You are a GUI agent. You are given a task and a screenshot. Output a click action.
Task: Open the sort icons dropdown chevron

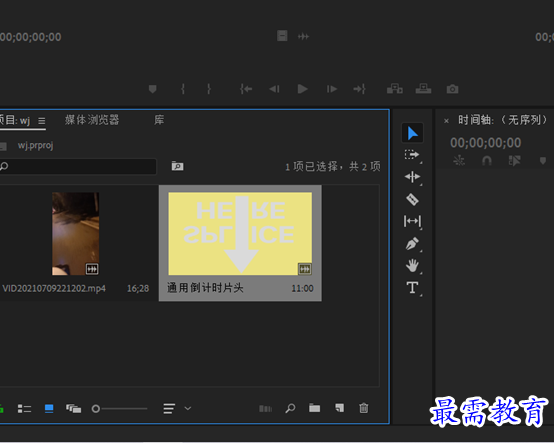[188, 408]
